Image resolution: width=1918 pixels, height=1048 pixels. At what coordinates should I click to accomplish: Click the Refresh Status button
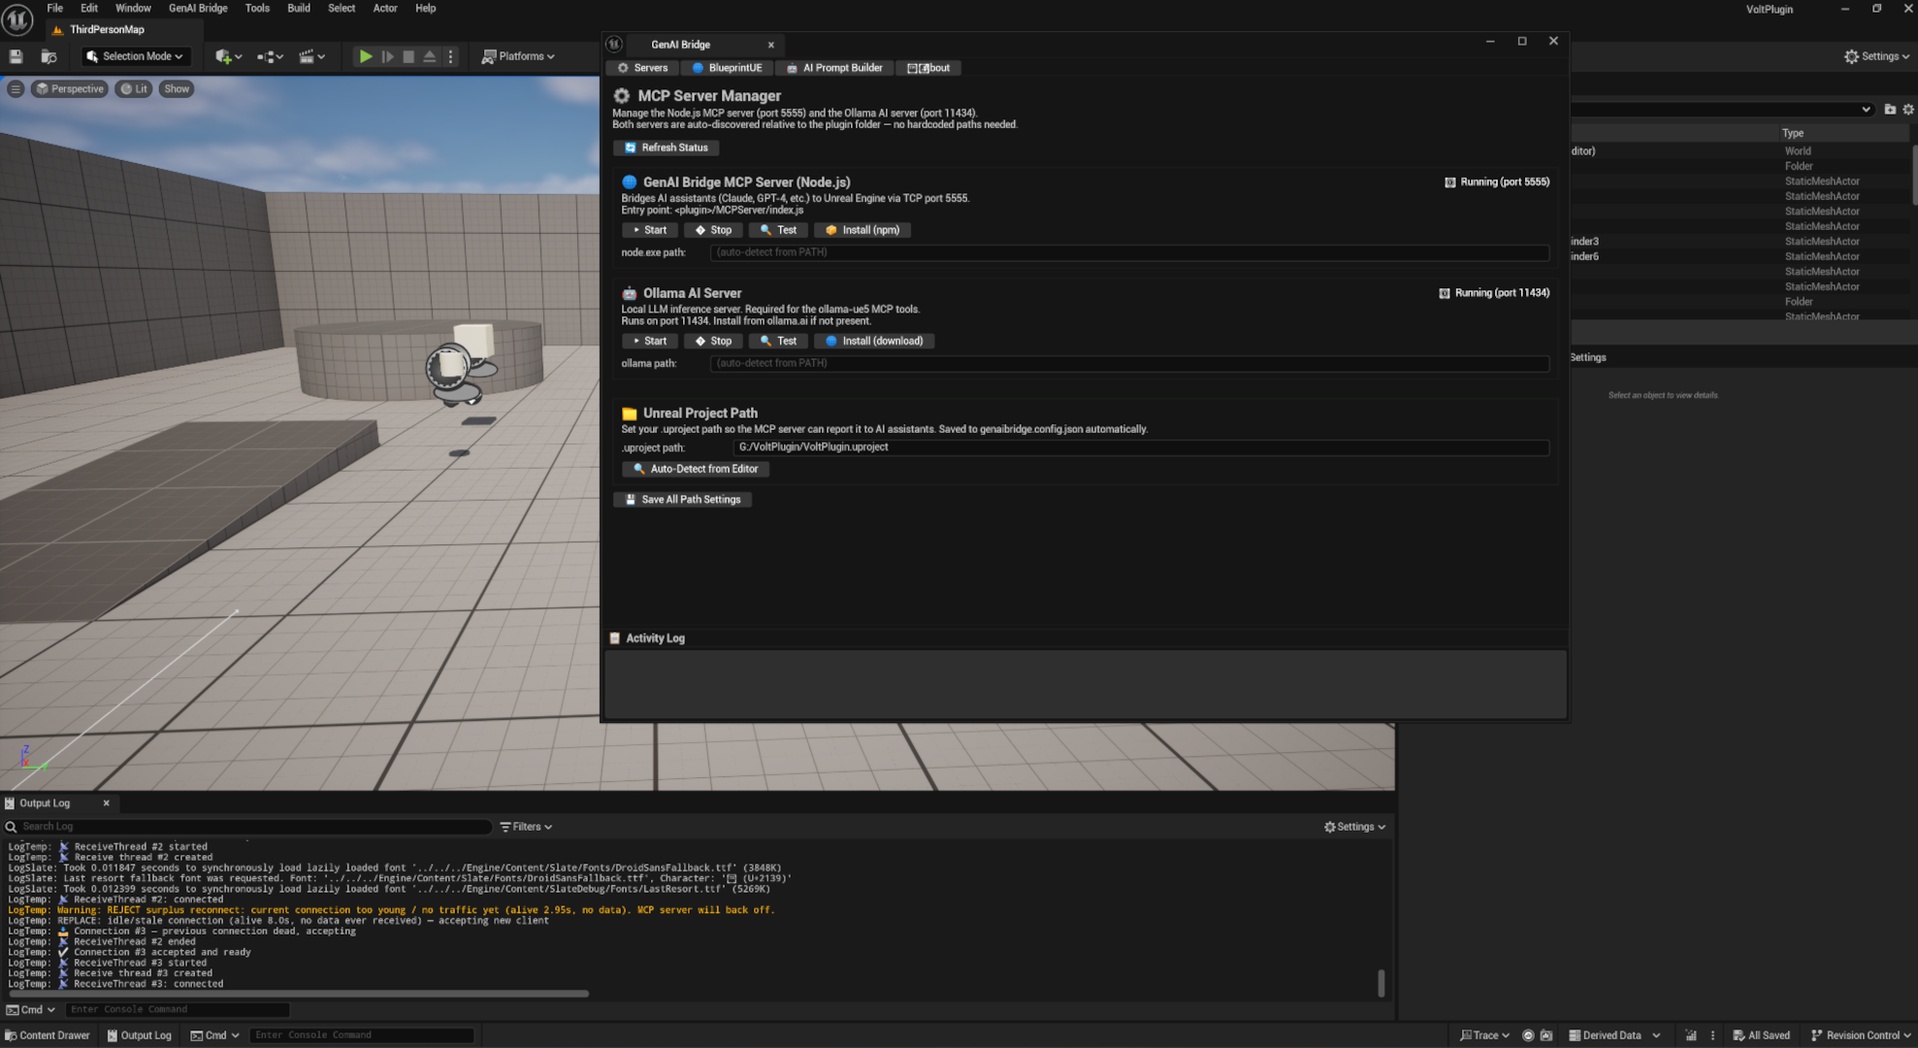click(666, 148)
